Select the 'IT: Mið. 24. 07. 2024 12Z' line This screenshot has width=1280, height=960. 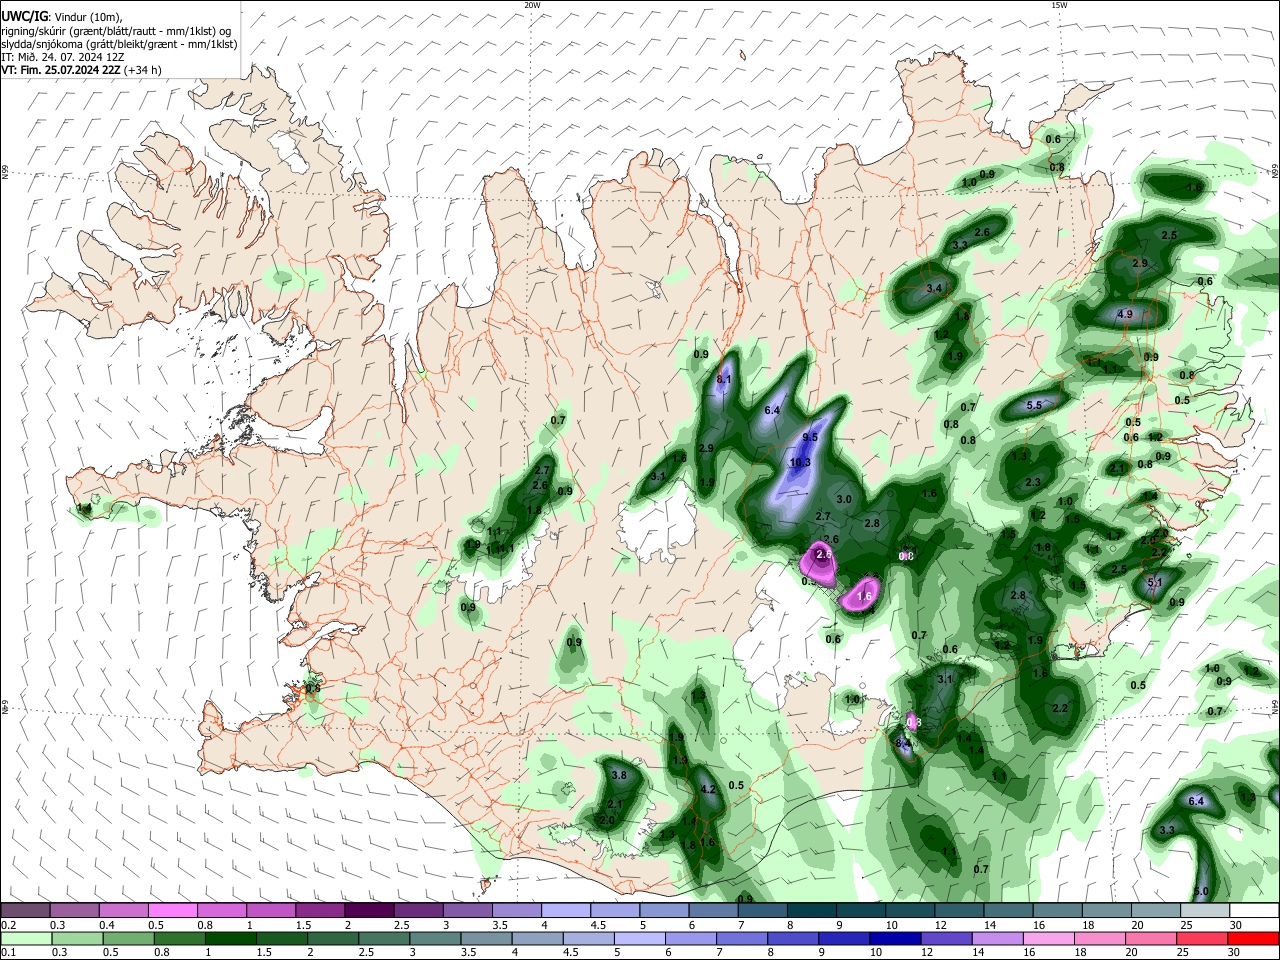[x=62, y=57]
